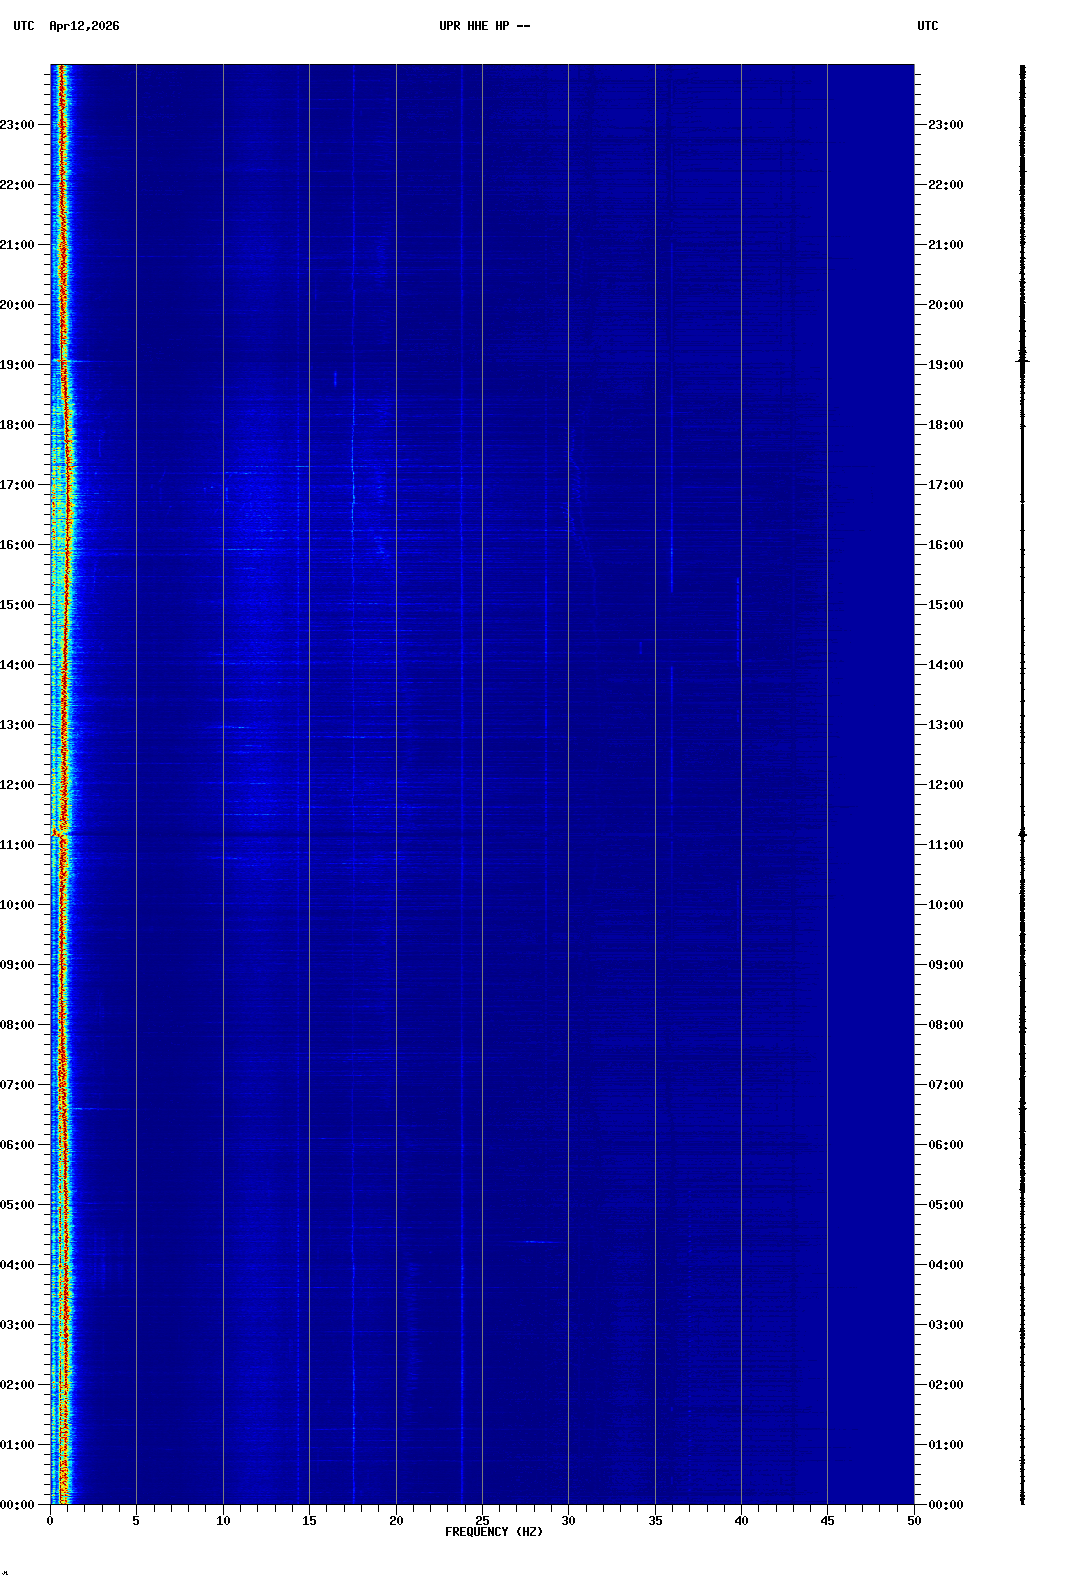Click the UTC label in the top-right corner
This screenshot has height=1584, width=1066.
tap(927, 26)
